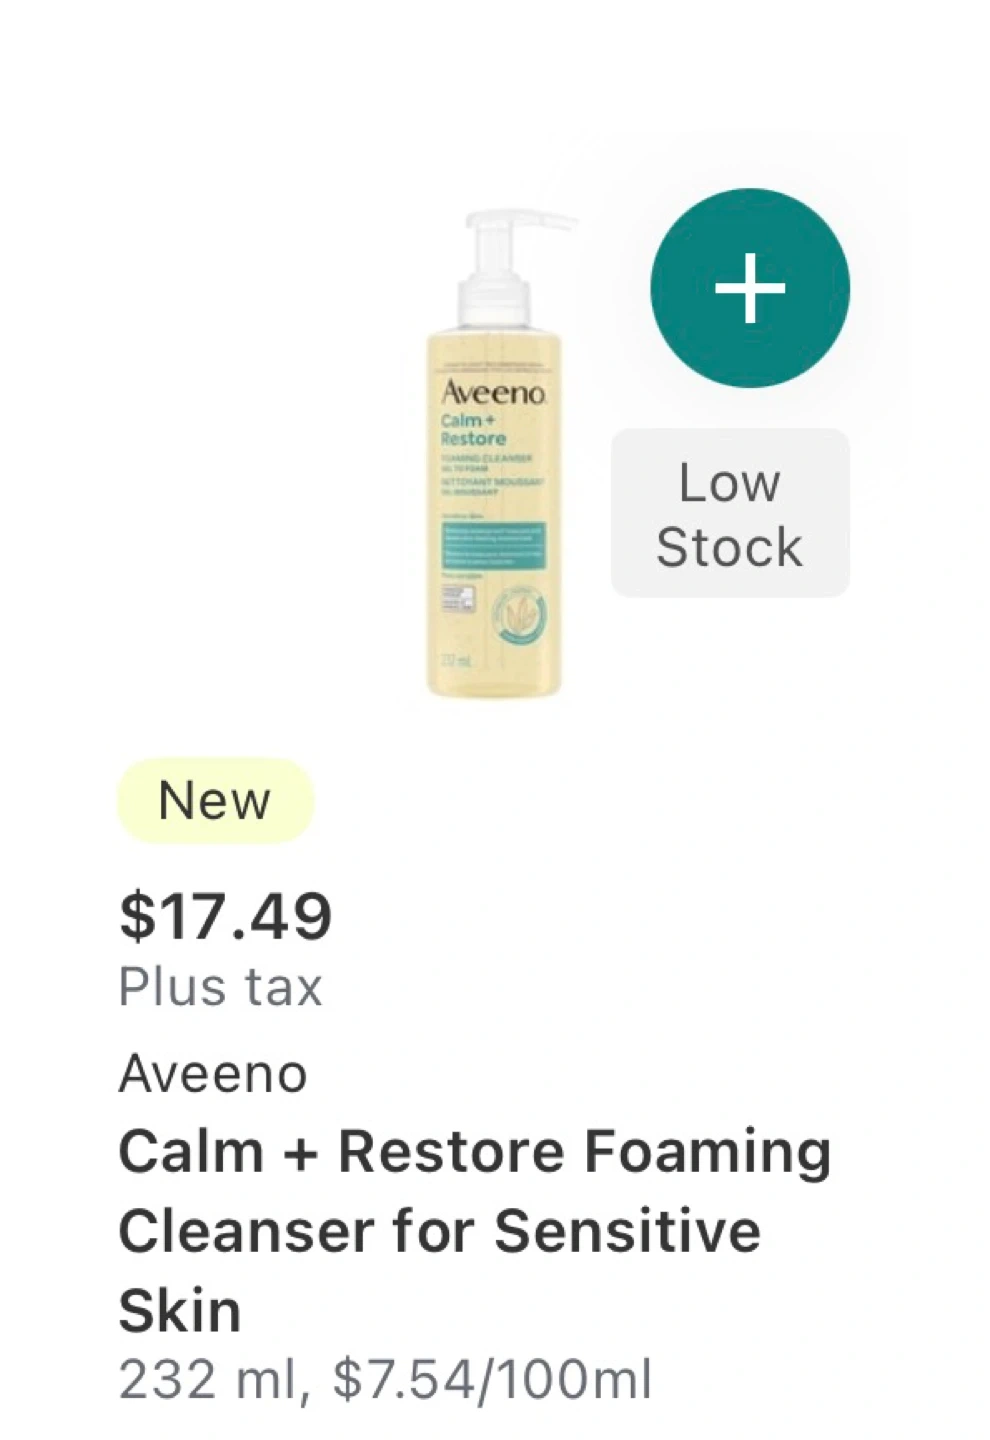Click "Calm + Restore" text on bottle label
990x1440 pixels.
tap(473, 430)
